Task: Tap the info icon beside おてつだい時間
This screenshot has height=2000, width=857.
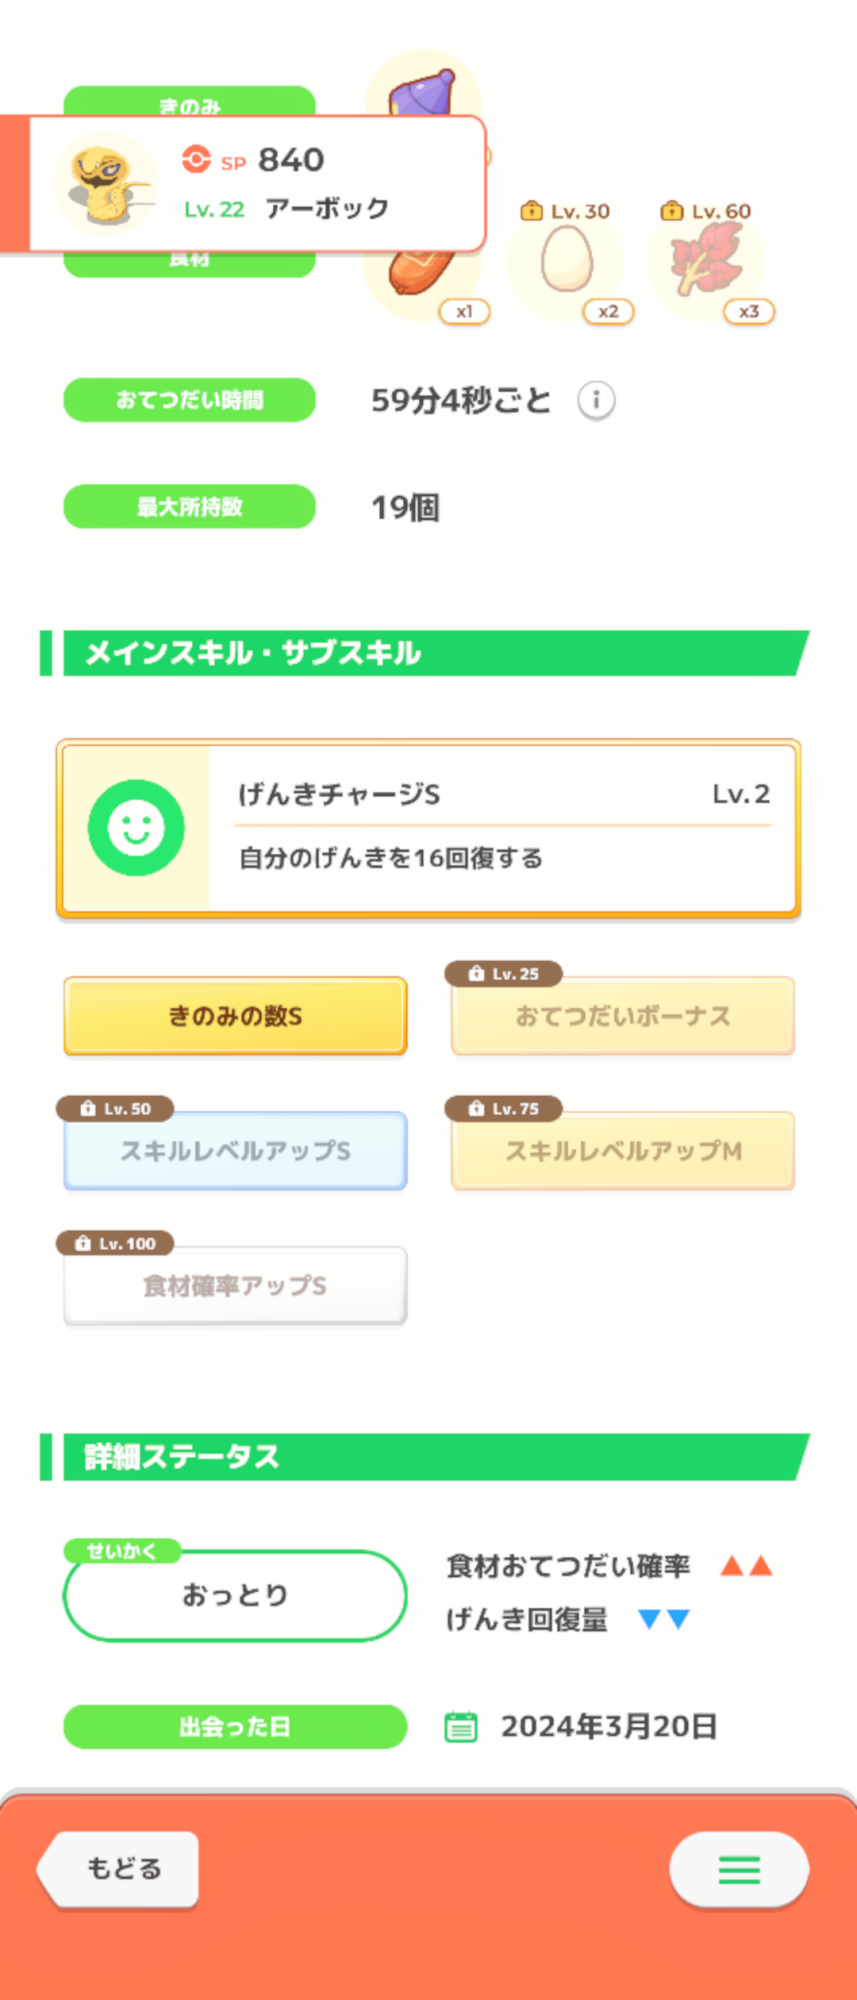Action: pyautogui.click(x=596, y=400)
